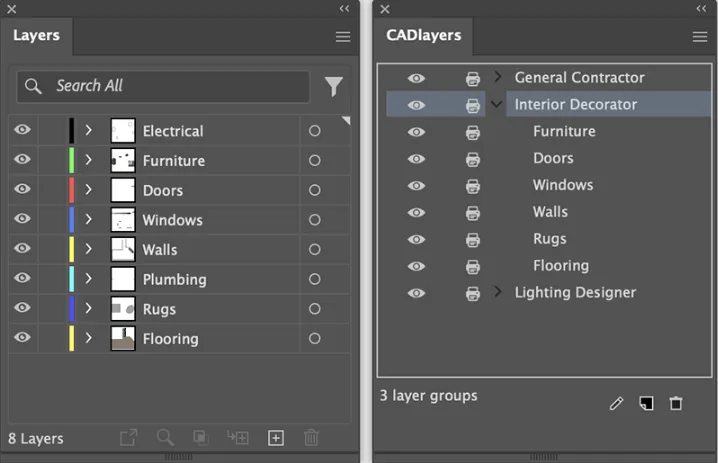Viewport: 718px width, 463px height.
Task: Toggle visibility of General Contractor group
Action: 416,78
